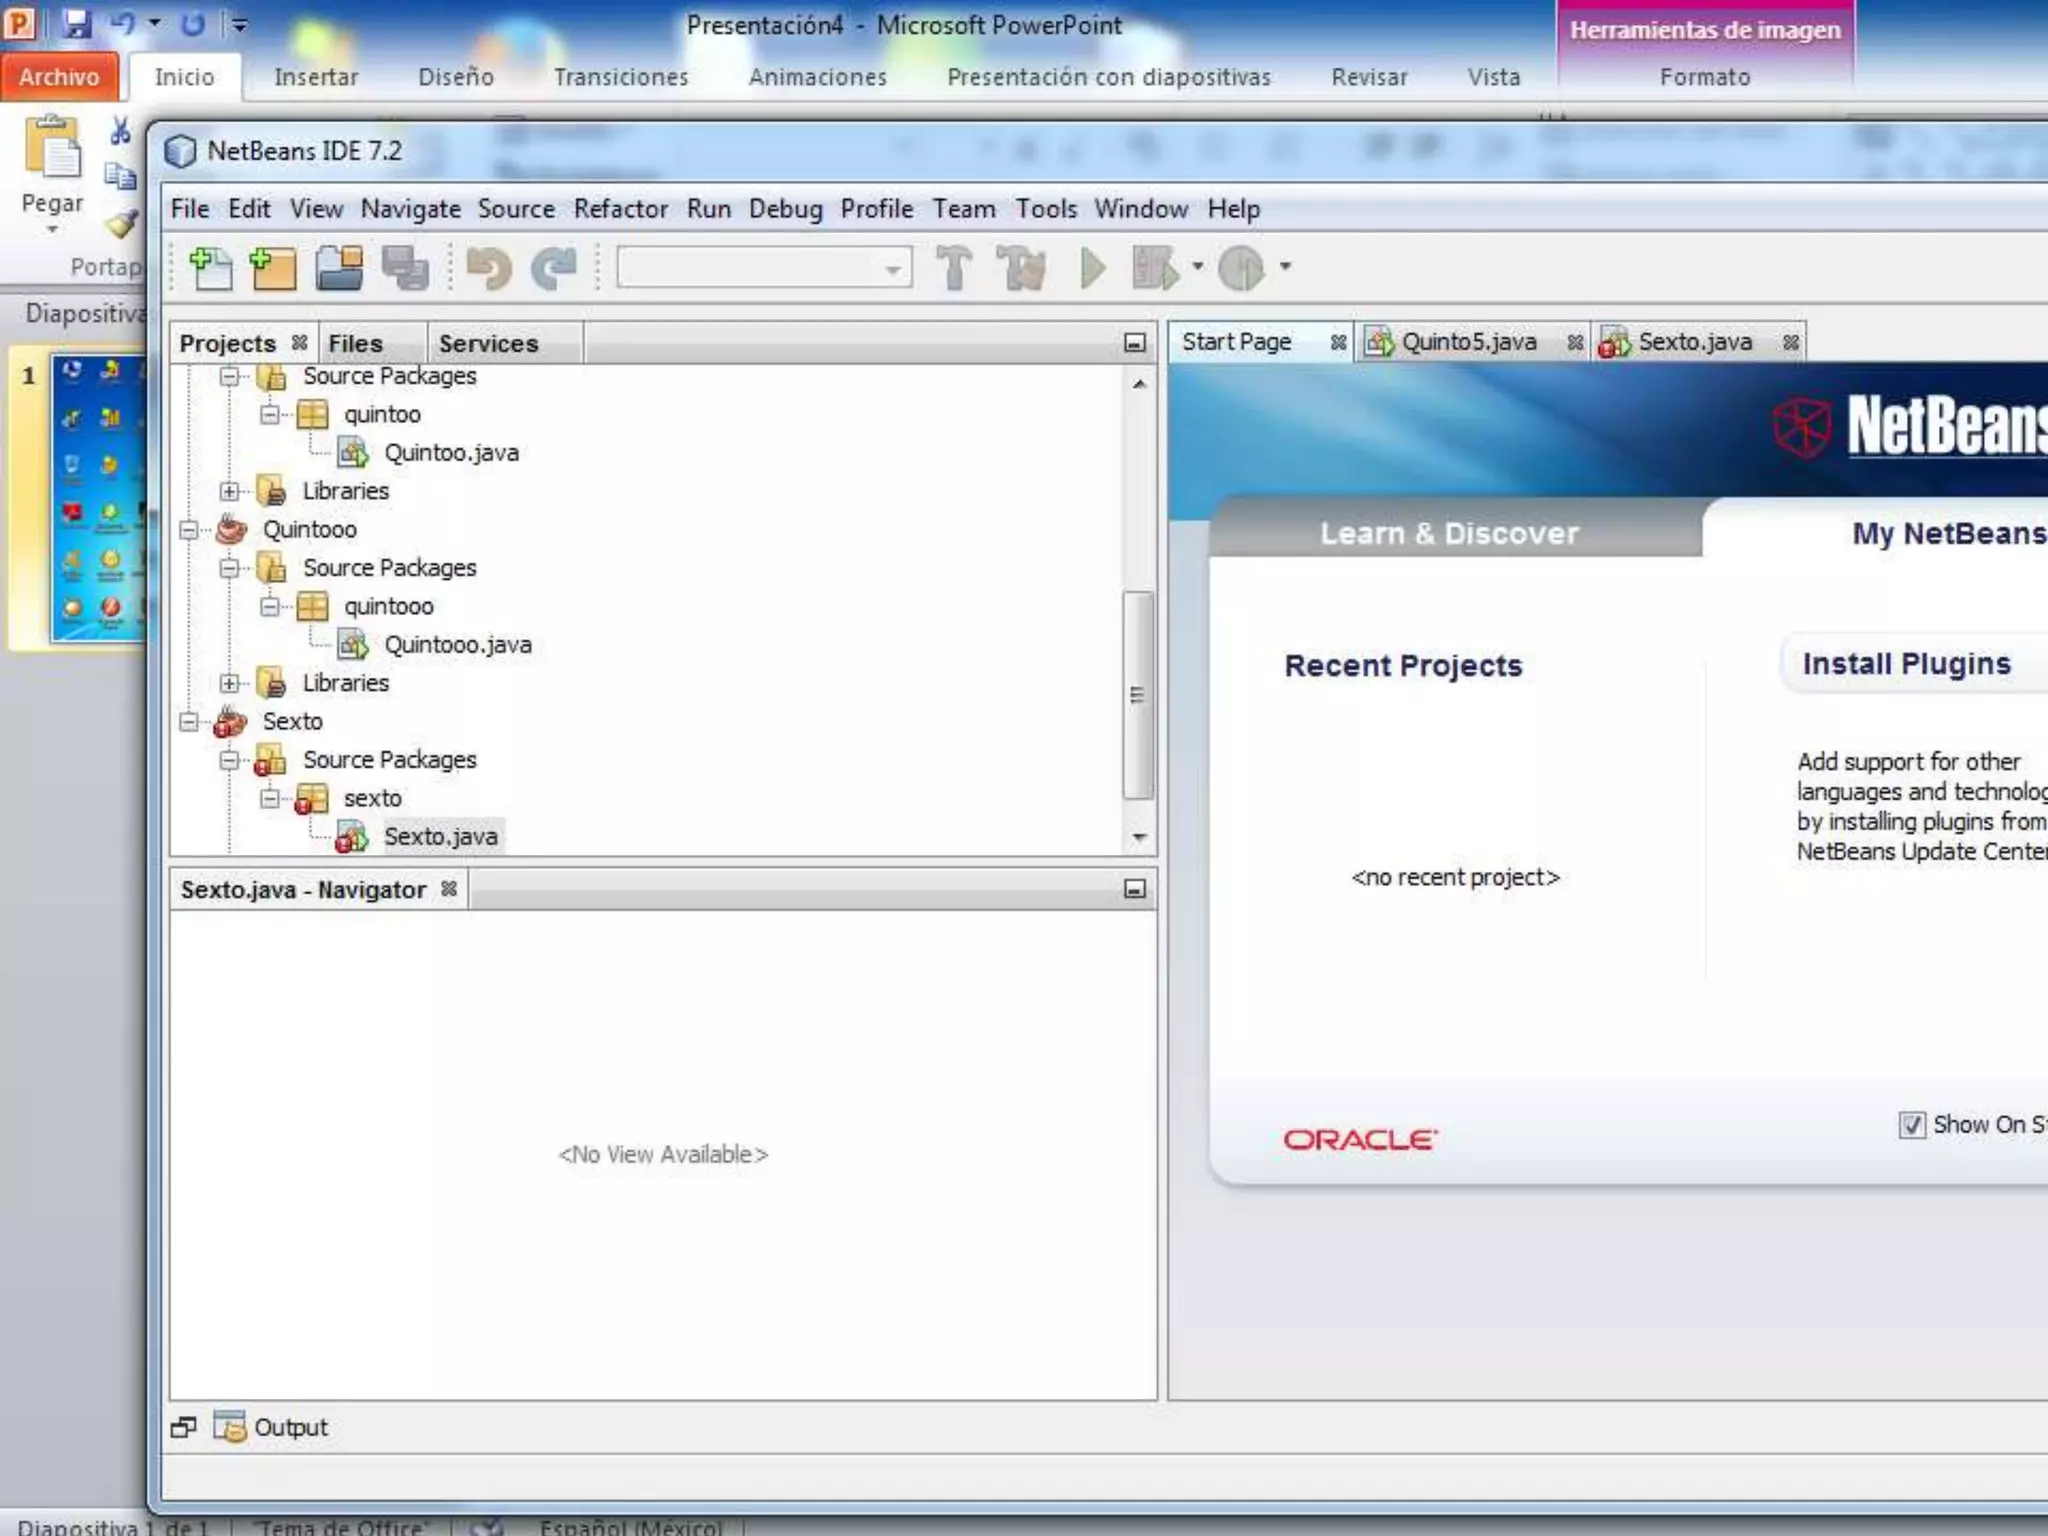This screenshot has width=2048, height=1536.
Task: Open the project configuration dropdown
Action: tap(892, 269)
